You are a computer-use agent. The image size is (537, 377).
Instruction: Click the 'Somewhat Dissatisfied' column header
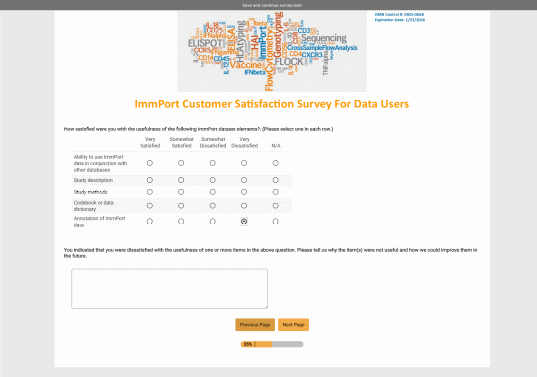pyautogui.click(x=213, y=142)
